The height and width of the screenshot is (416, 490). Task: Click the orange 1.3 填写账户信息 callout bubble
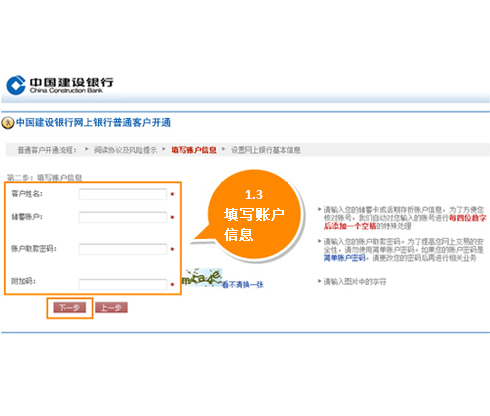click(254, 215)
